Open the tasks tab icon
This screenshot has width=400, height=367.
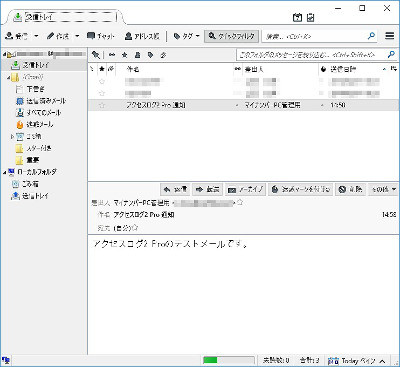pyautogui.click(x=311, y=17)
